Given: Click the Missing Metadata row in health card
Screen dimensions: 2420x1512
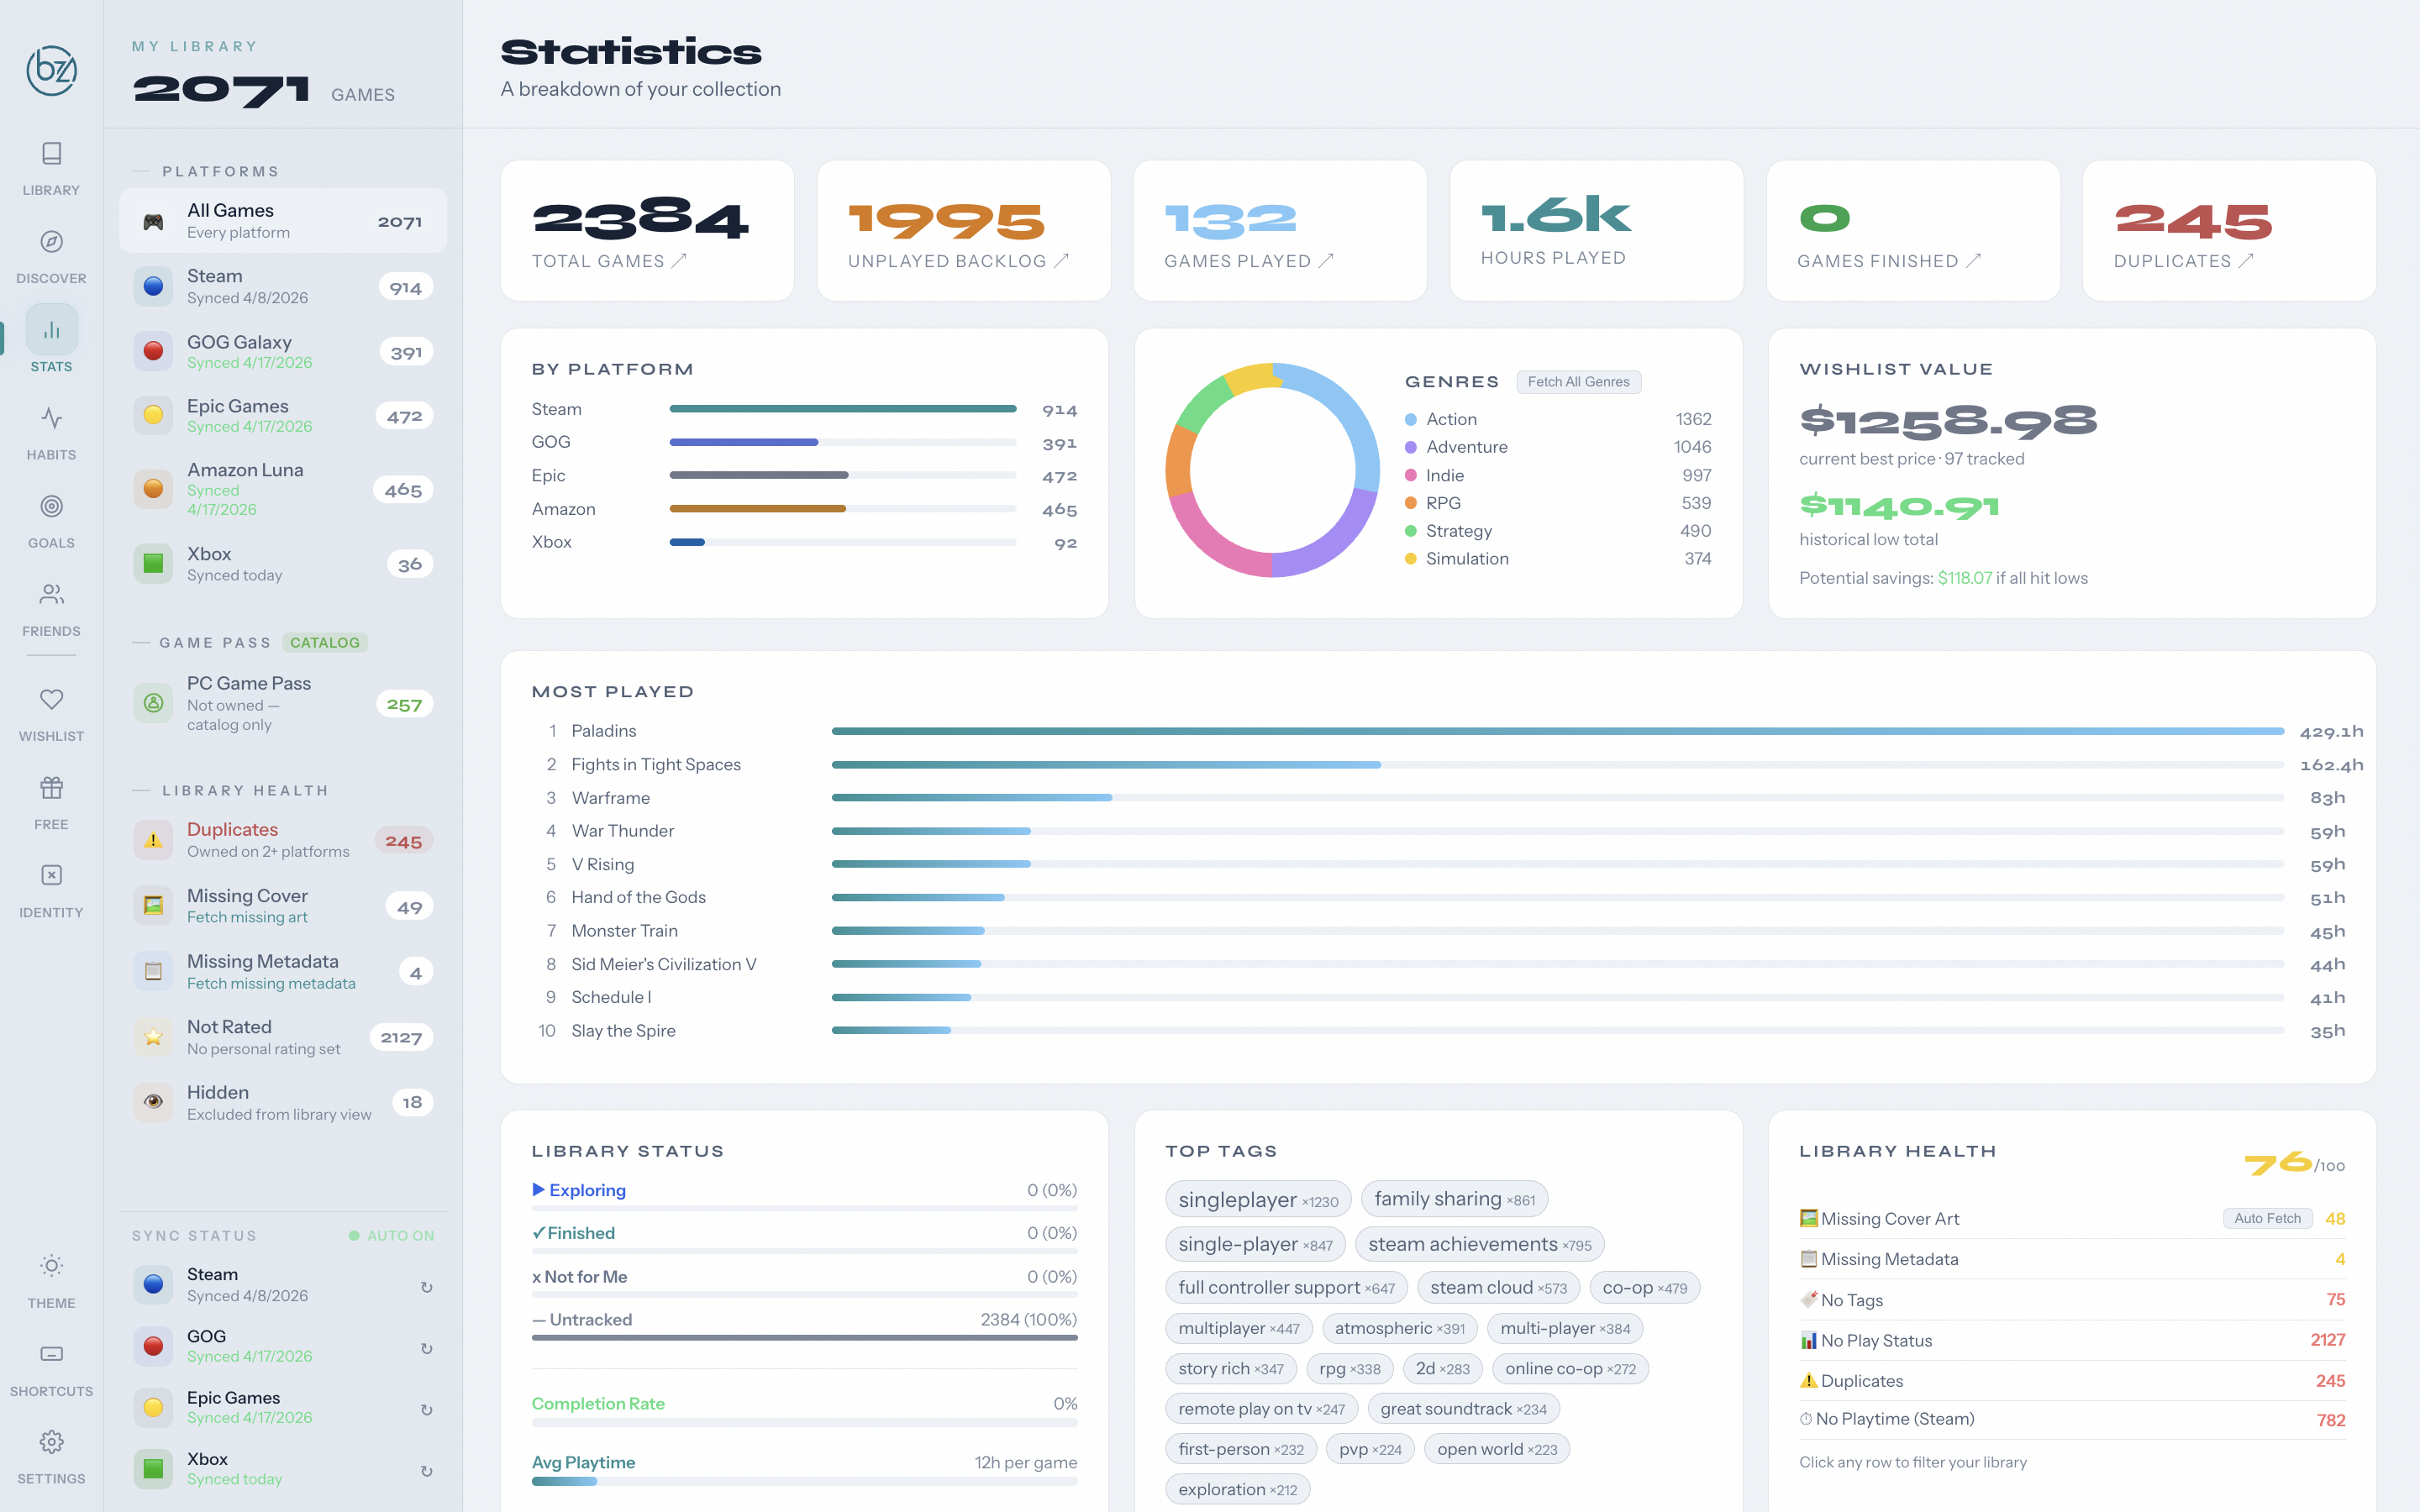Looking at the screenshot, I should pyautogui.click(x=2072, y=1259).
